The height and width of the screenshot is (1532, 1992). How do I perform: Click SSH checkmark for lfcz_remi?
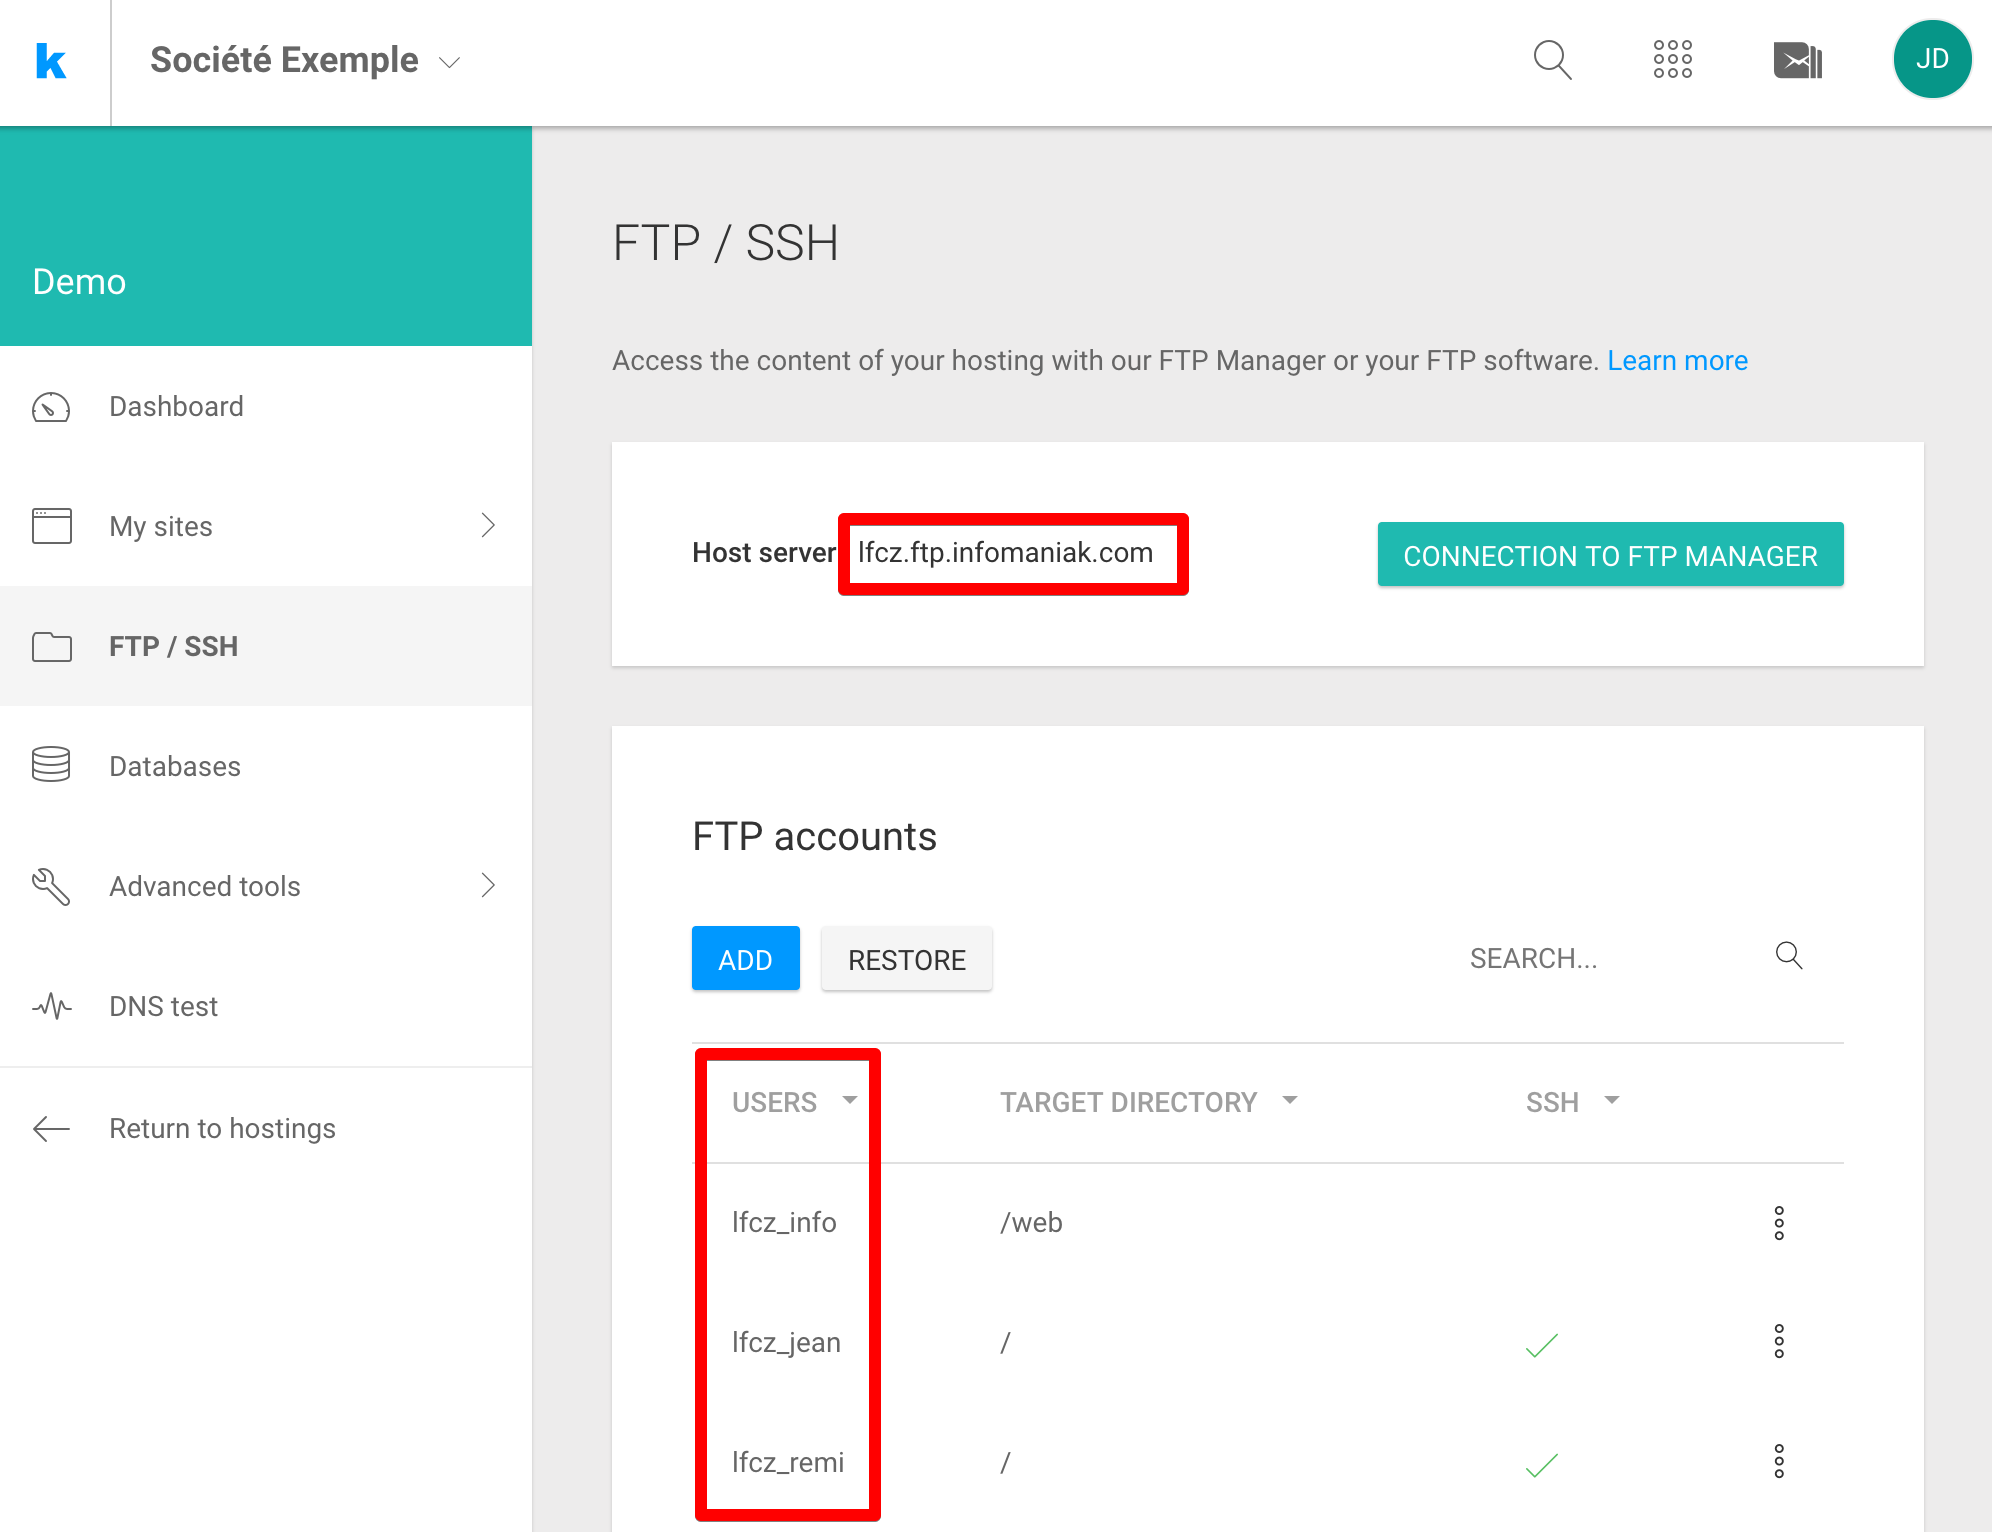pos(1541,1465)
